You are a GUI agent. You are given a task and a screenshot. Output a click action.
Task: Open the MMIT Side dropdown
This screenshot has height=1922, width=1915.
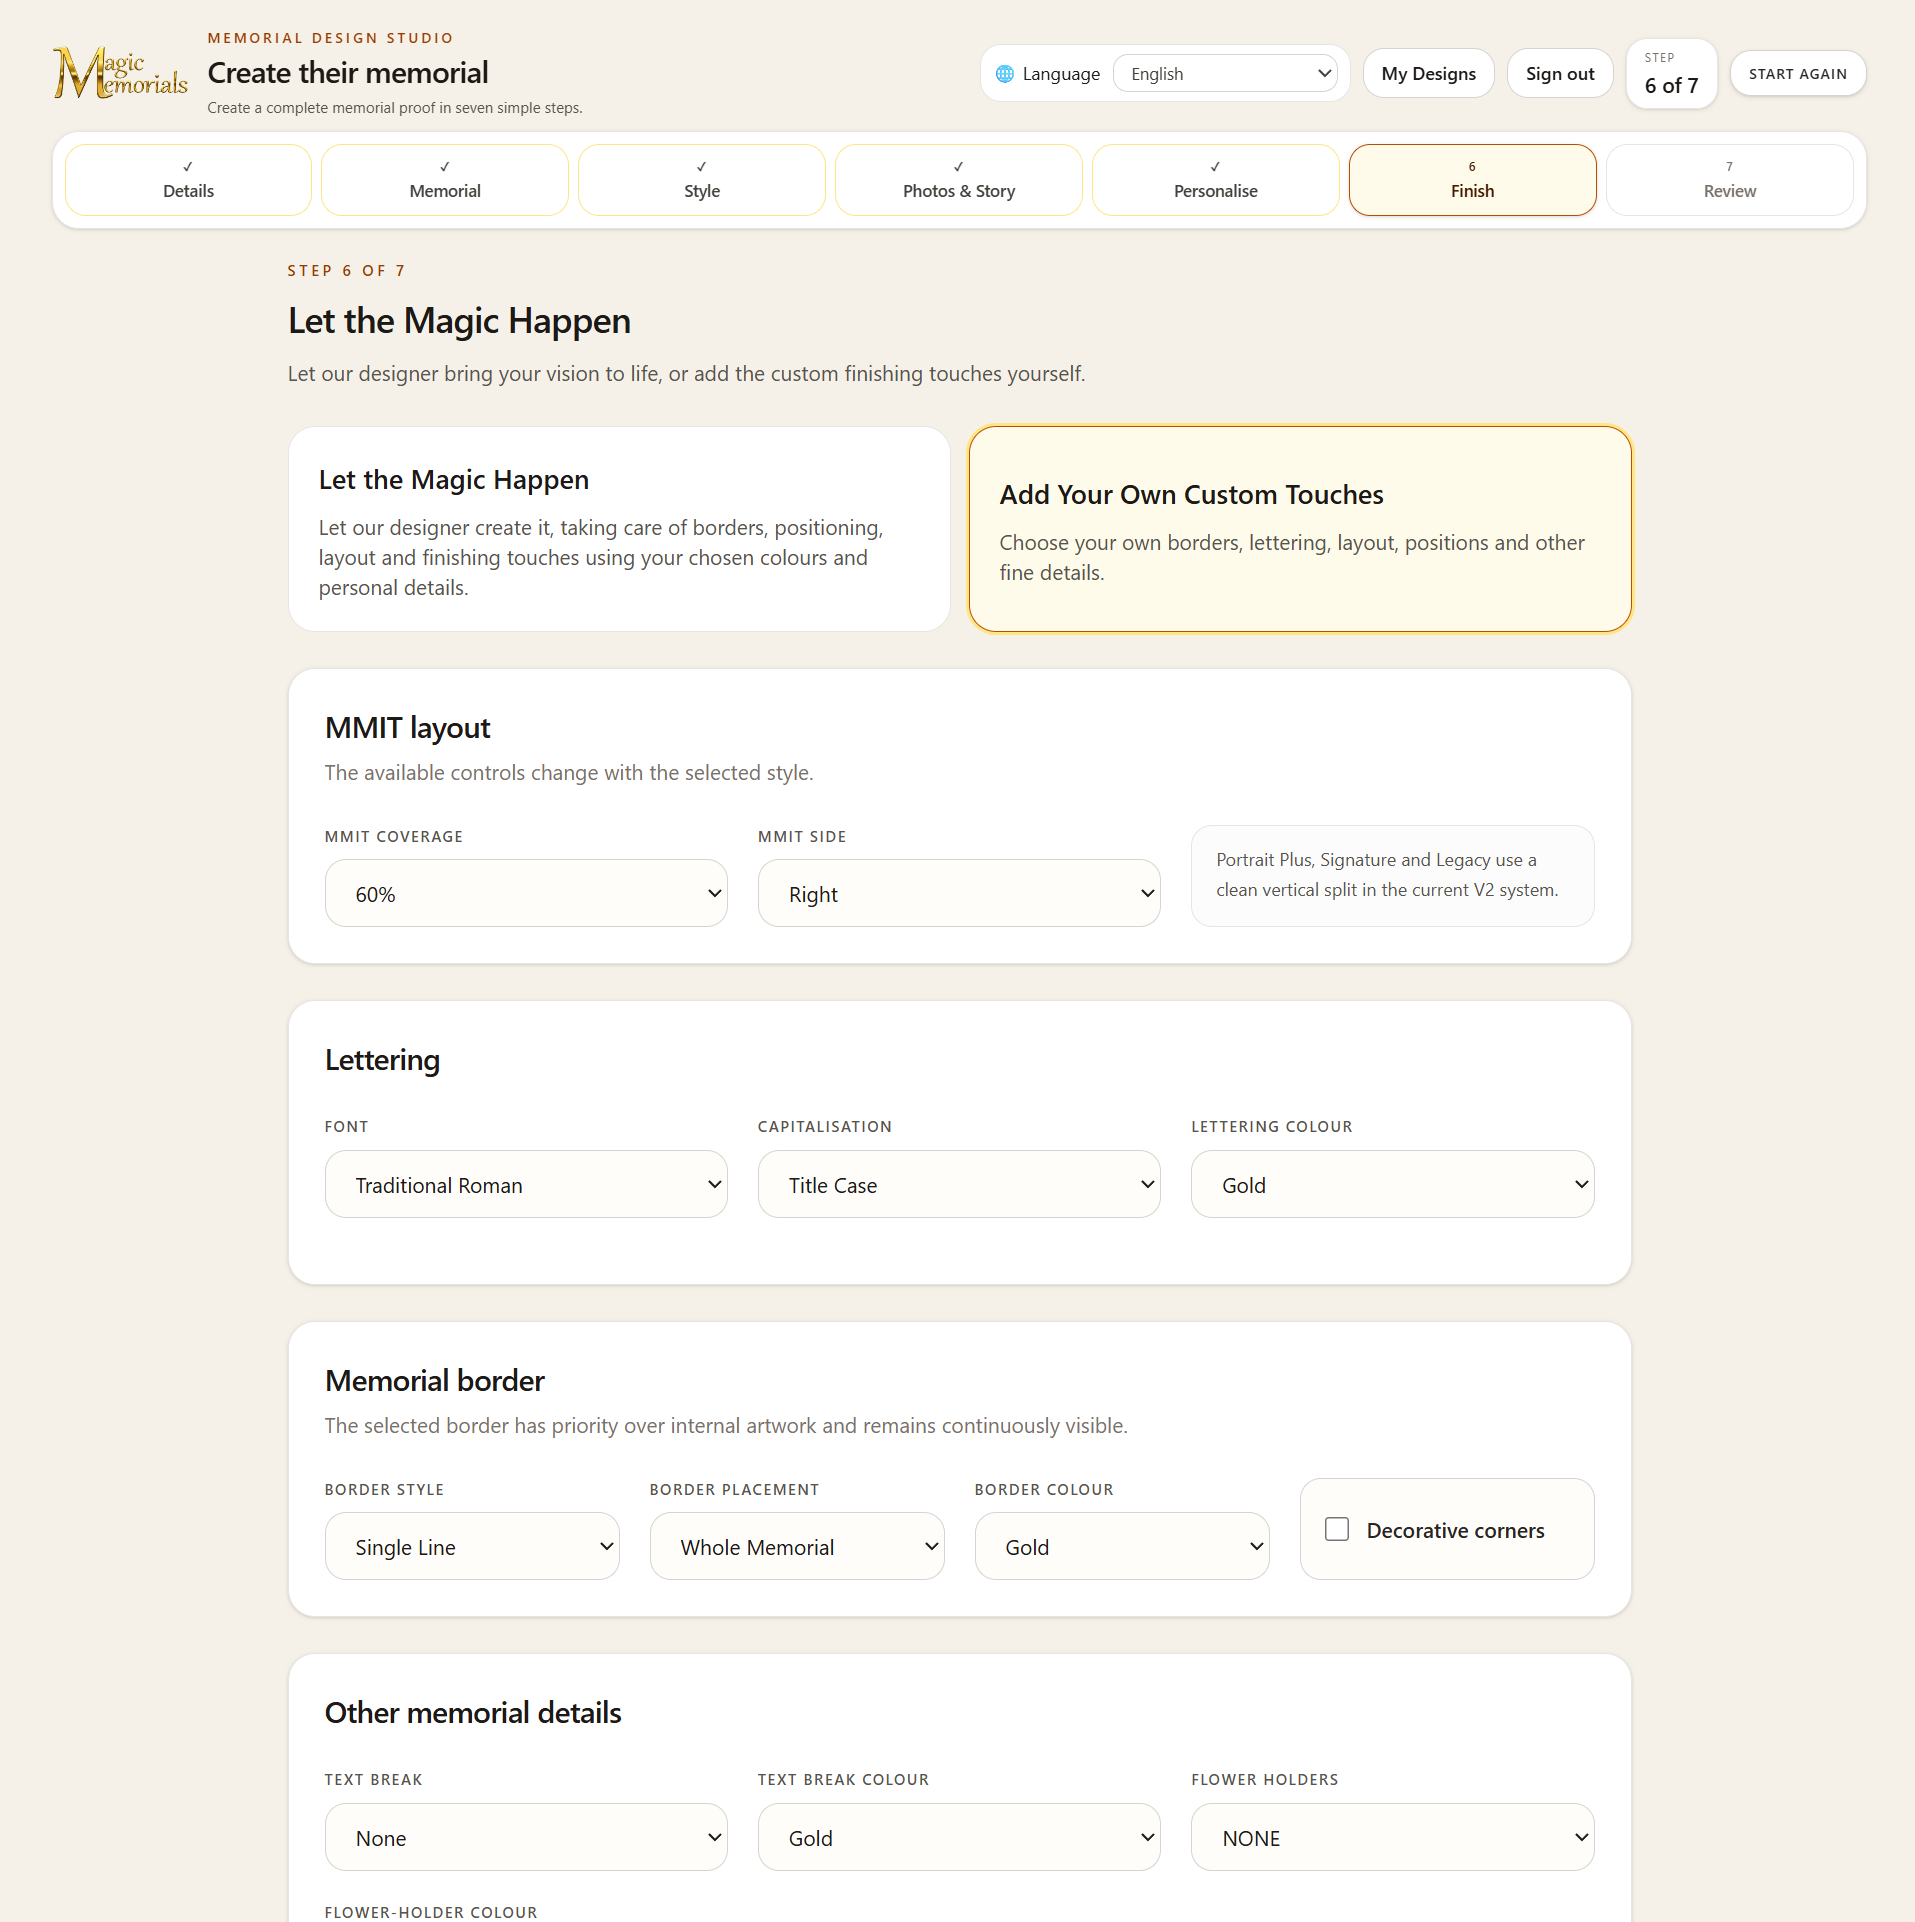tap(959, 893)
